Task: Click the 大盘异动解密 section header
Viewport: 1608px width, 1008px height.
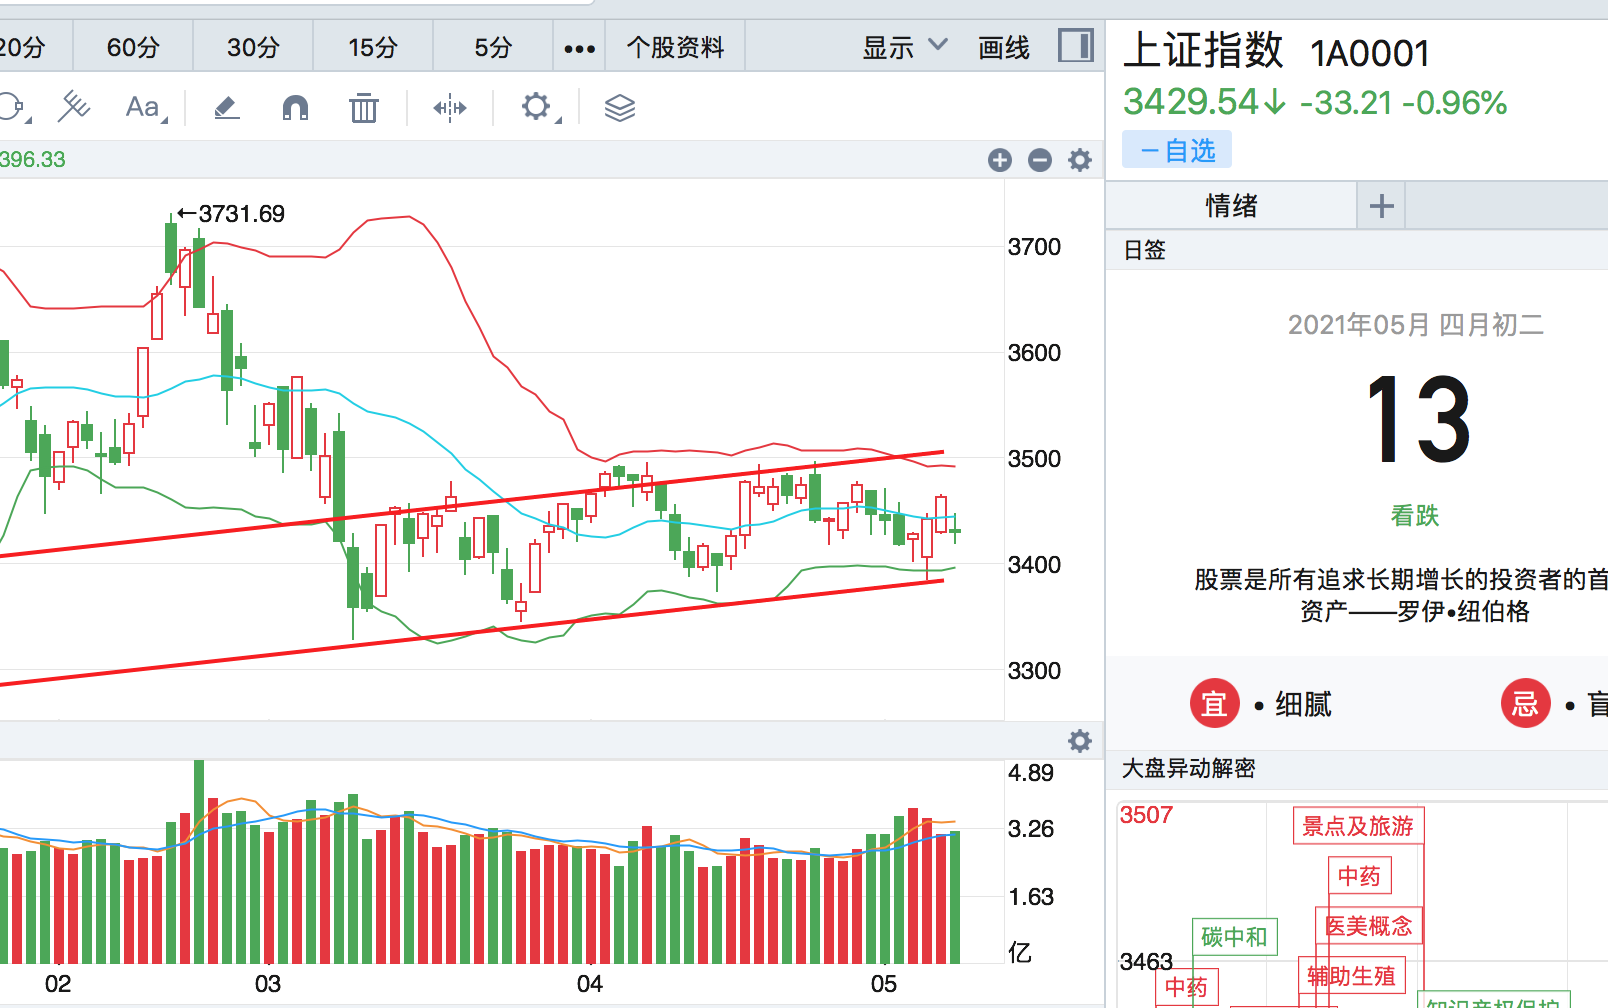Action: (1189, 768)
